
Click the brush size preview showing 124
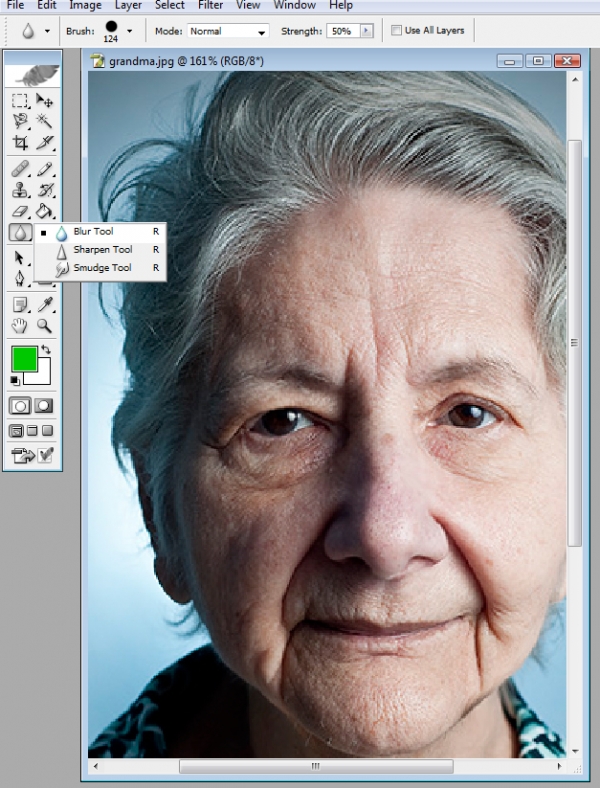click(111, 31)
